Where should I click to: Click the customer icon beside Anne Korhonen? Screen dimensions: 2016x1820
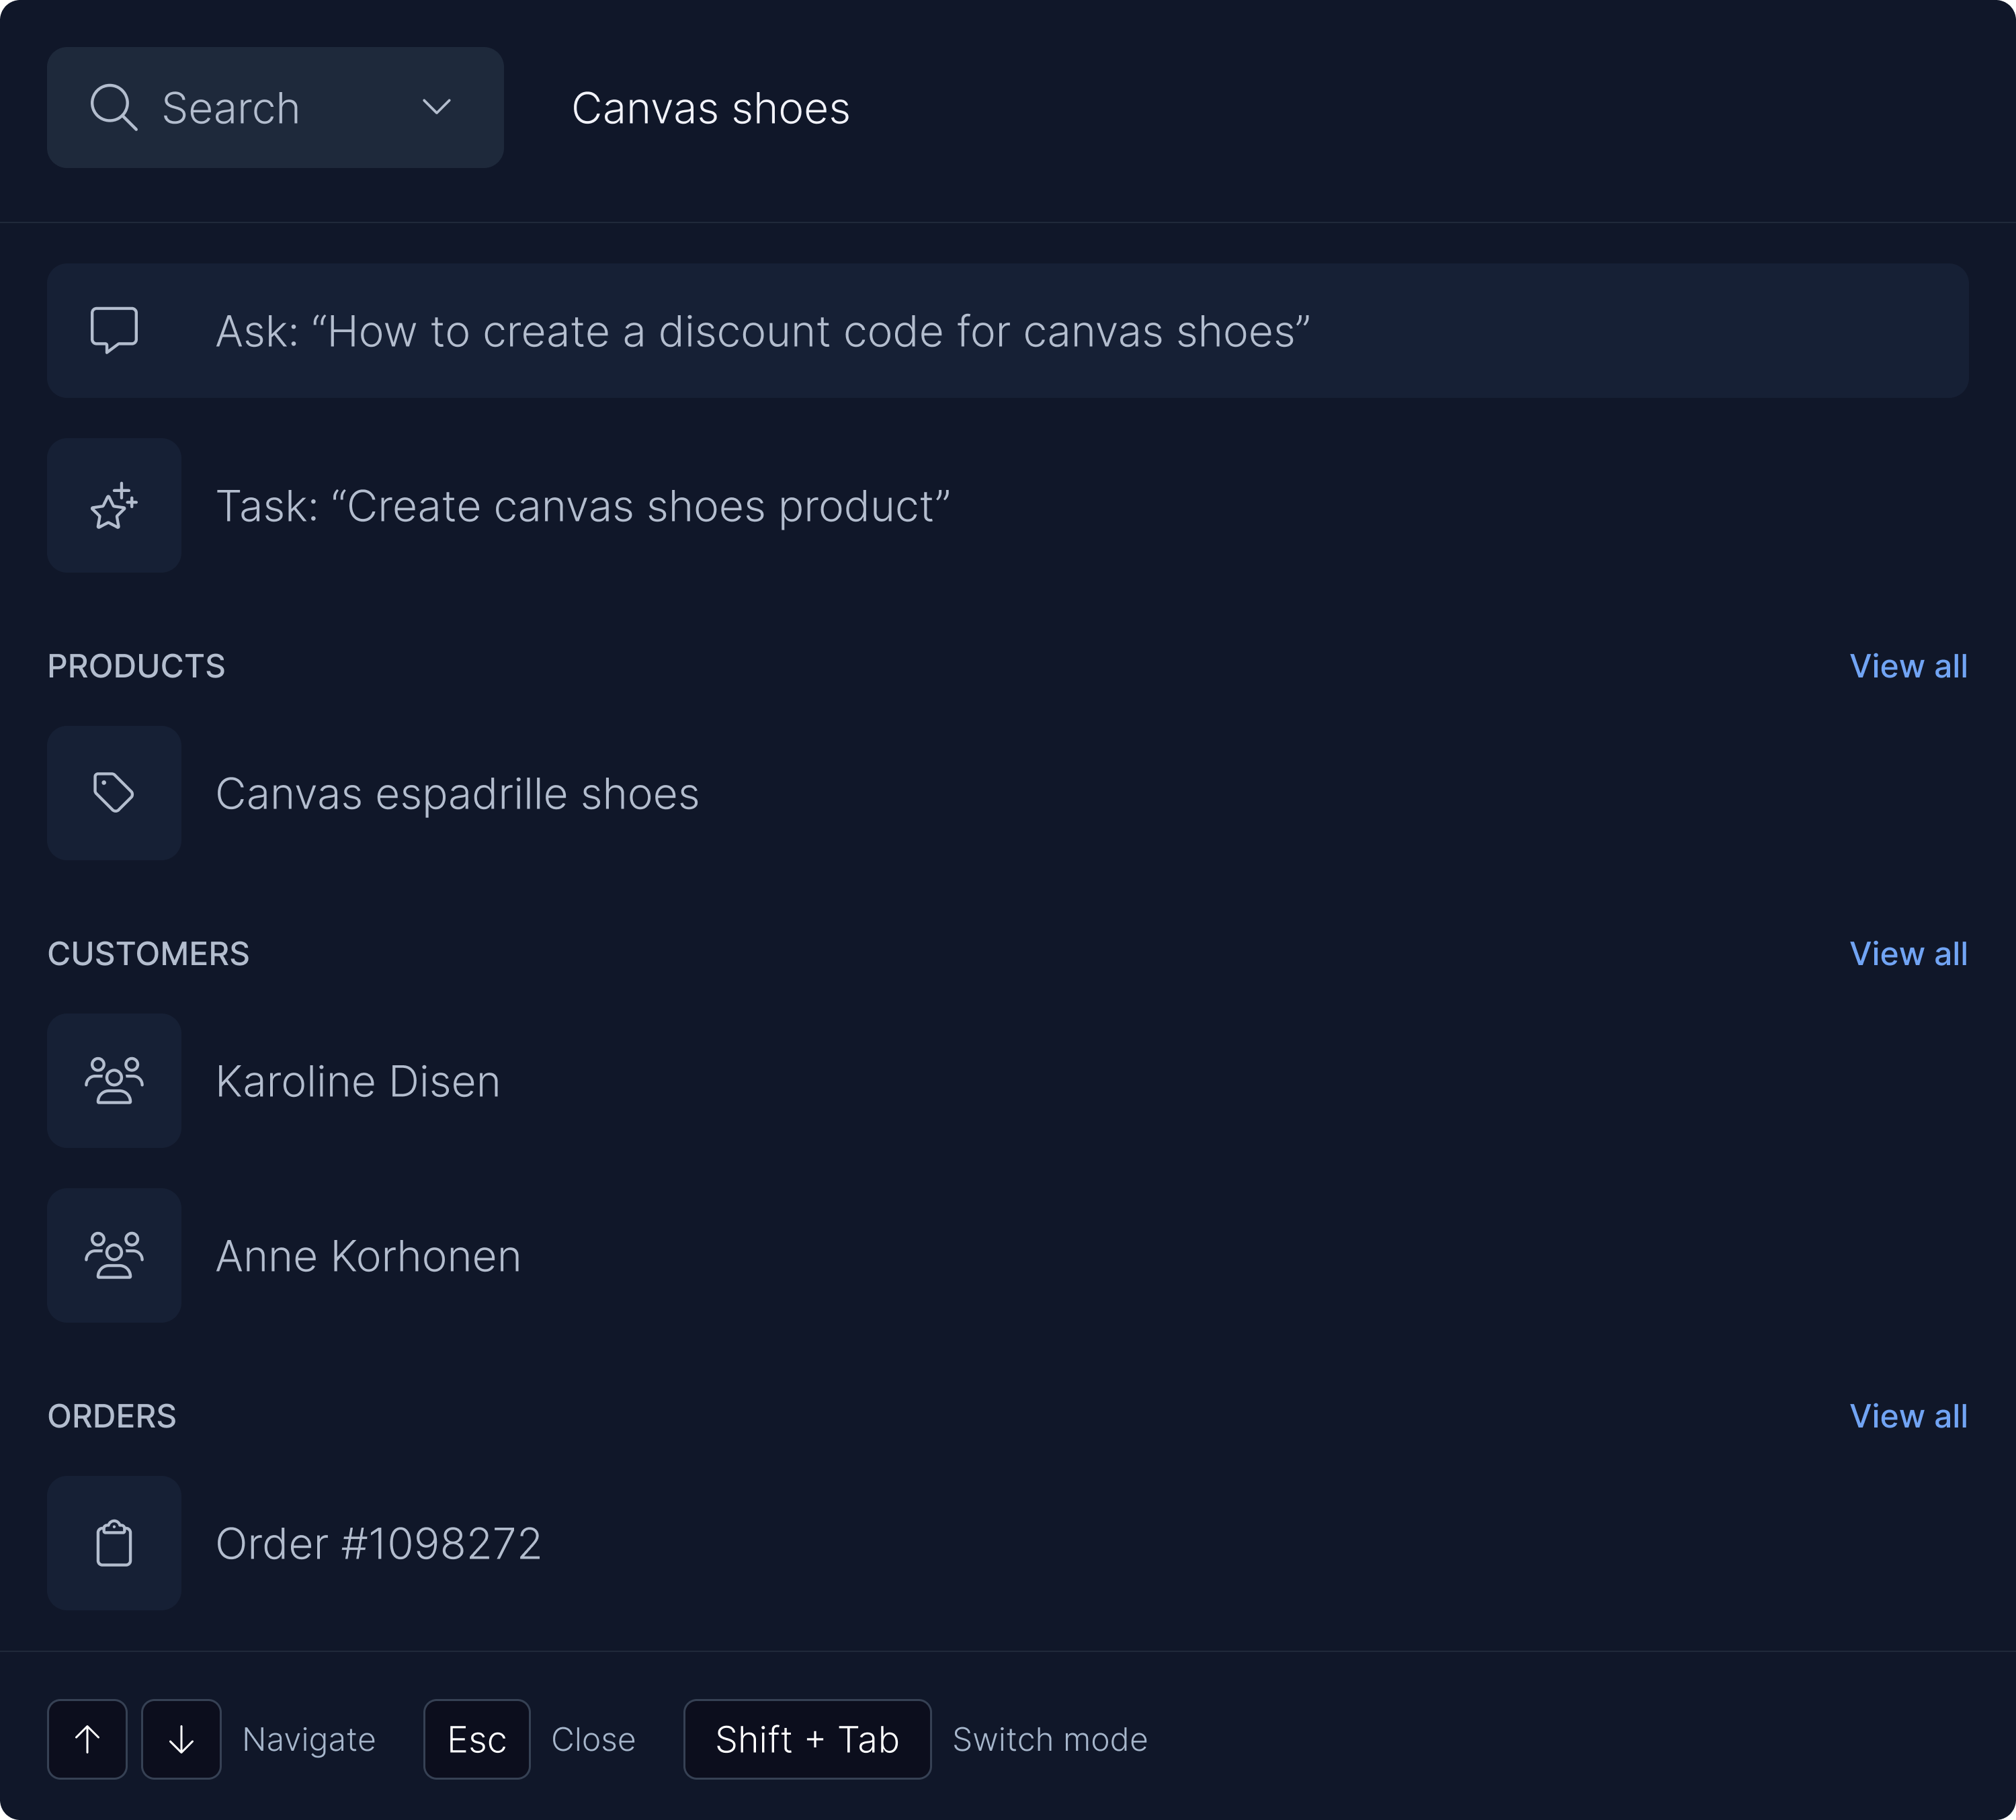(113, 1255)
